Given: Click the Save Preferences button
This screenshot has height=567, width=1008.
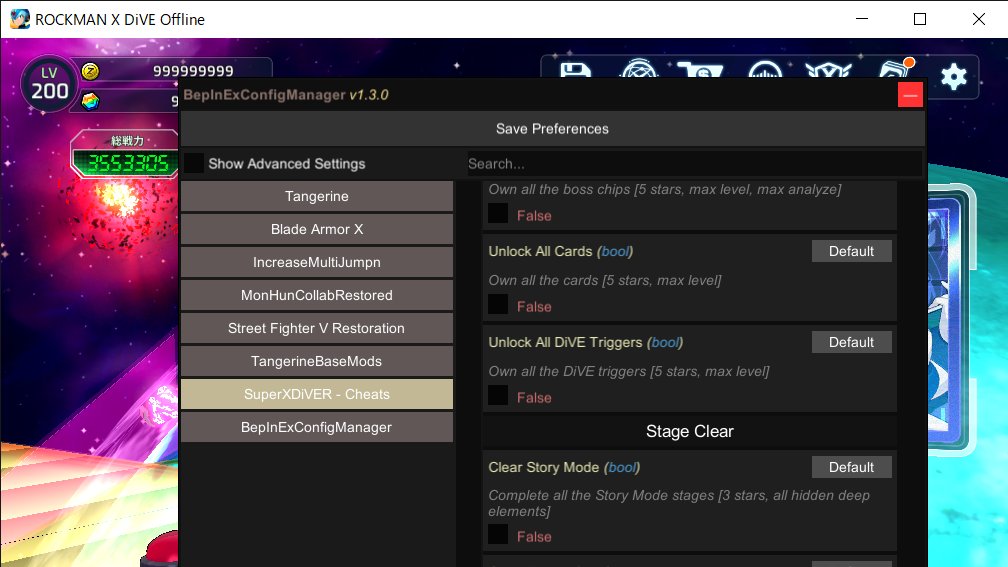Looking at the screenshot, I should tap(552, 129).
